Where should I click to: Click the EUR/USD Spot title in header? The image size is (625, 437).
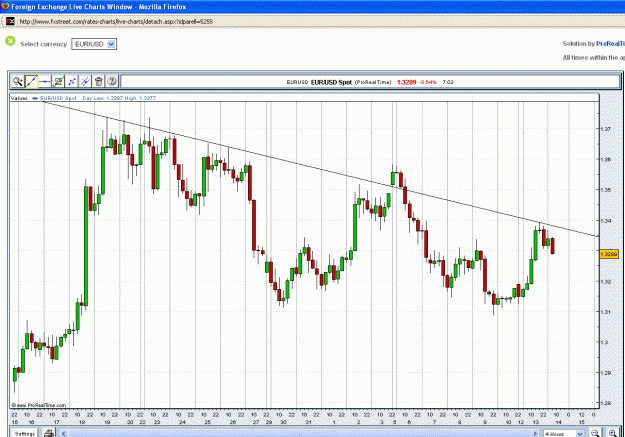(x=331, y=82)
